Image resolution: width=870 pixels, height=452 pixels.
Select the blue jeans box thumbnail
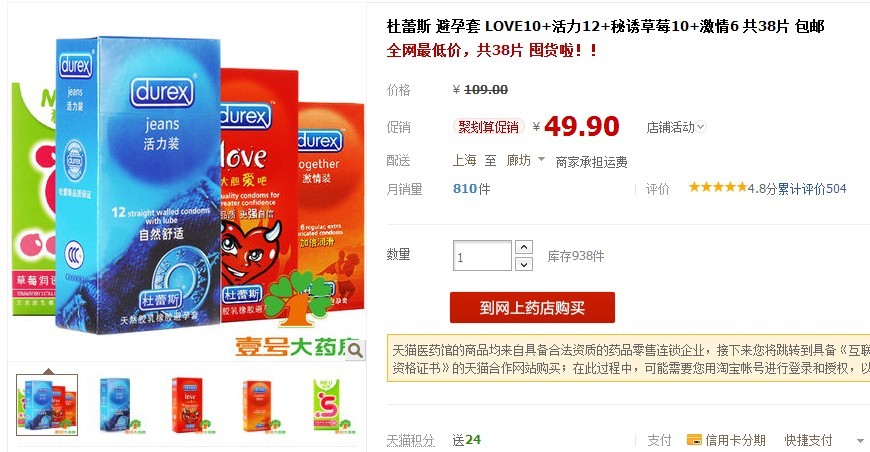pyautogui.click(x=118, y=405)
